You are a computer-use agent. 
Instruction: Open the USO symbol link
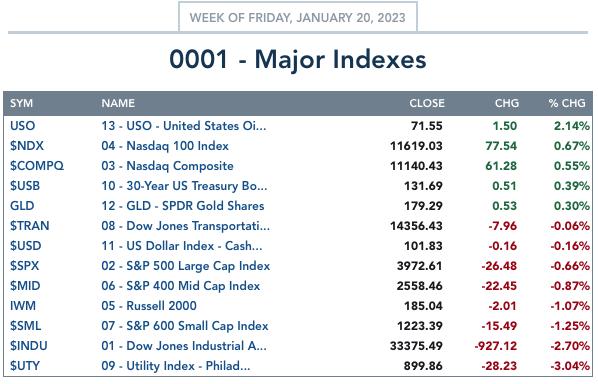(23, 126)
